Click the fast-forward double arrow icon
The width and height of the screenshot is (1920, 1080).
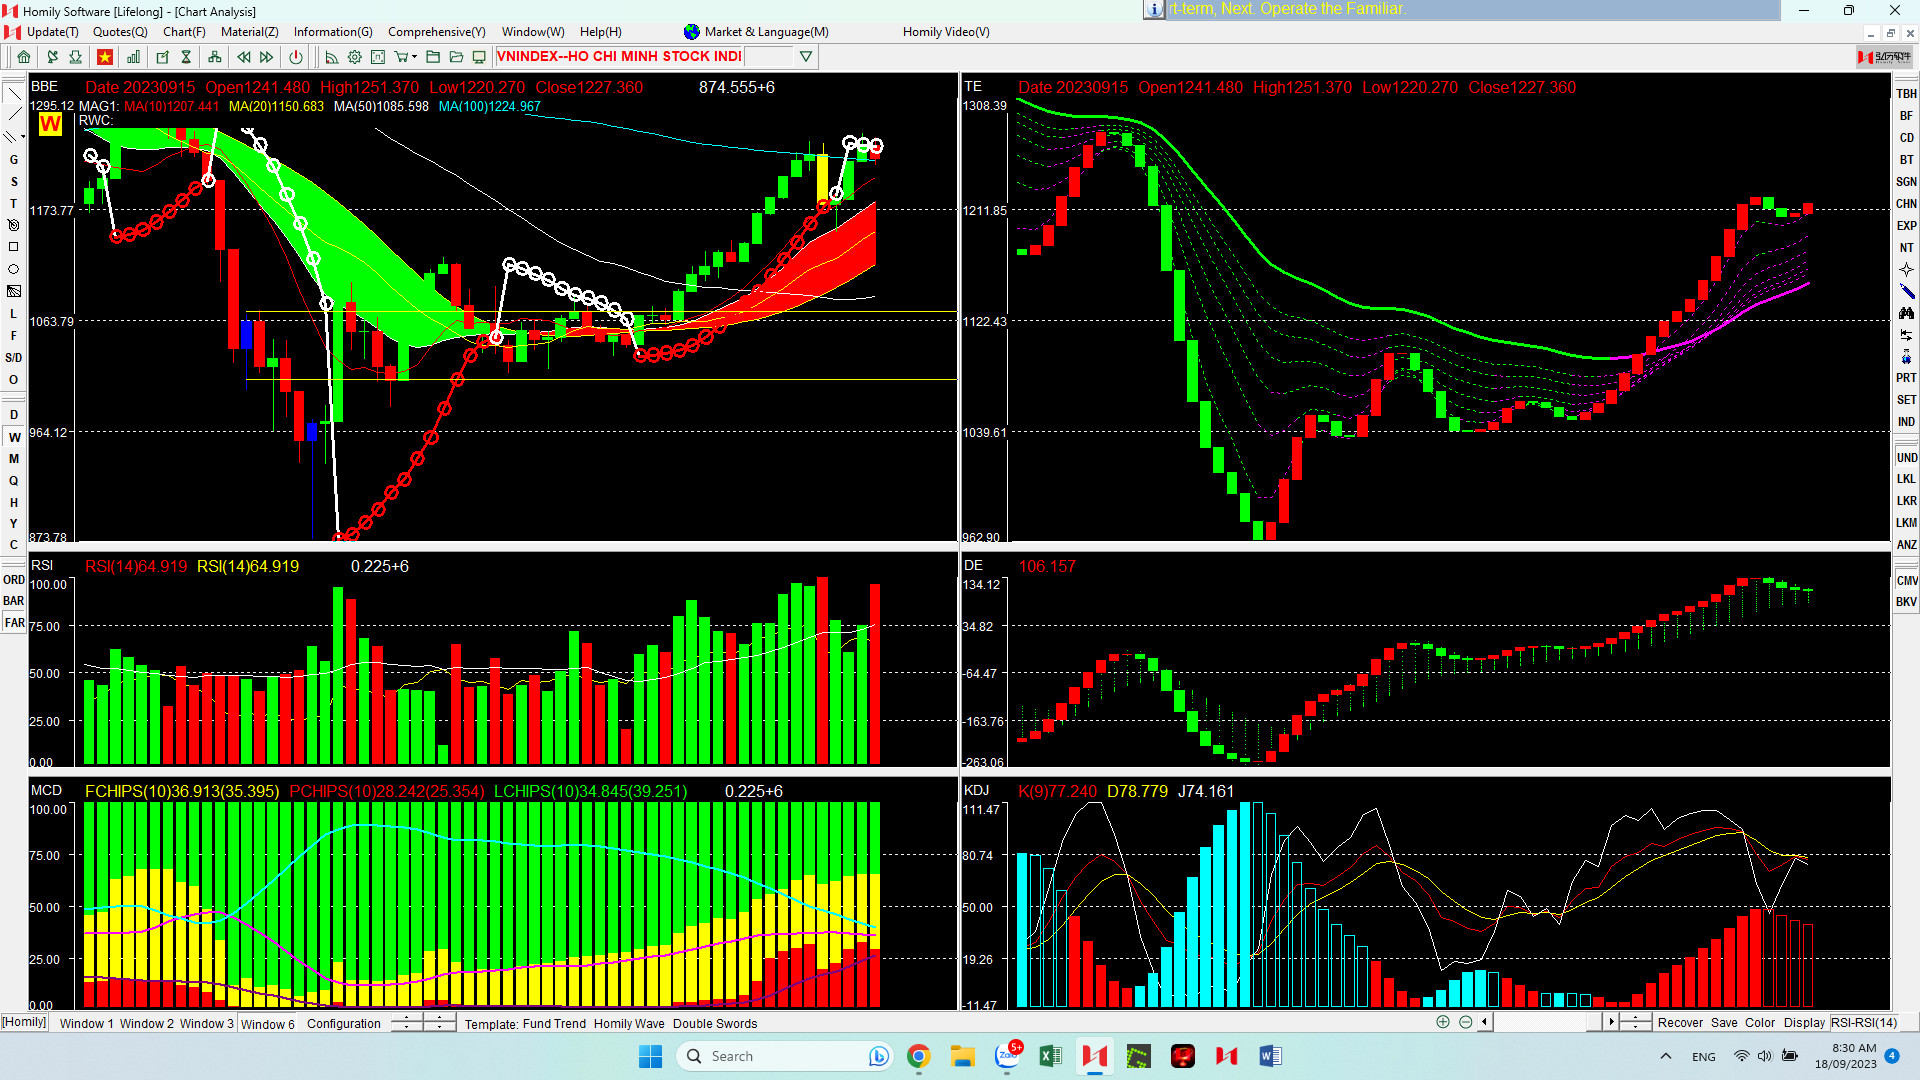point(267,57)
